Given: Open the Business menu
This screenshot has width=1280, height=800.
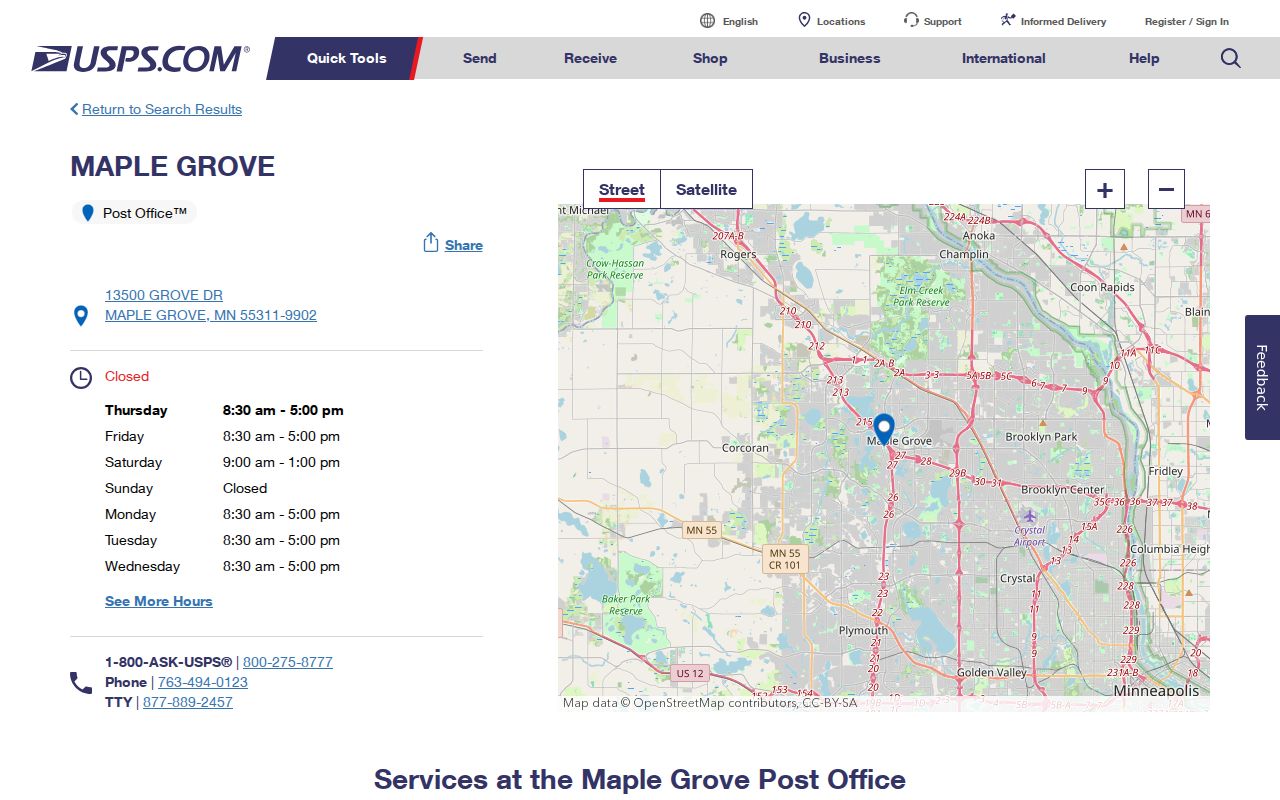Looking at the screenshot, I should [850, 58].
